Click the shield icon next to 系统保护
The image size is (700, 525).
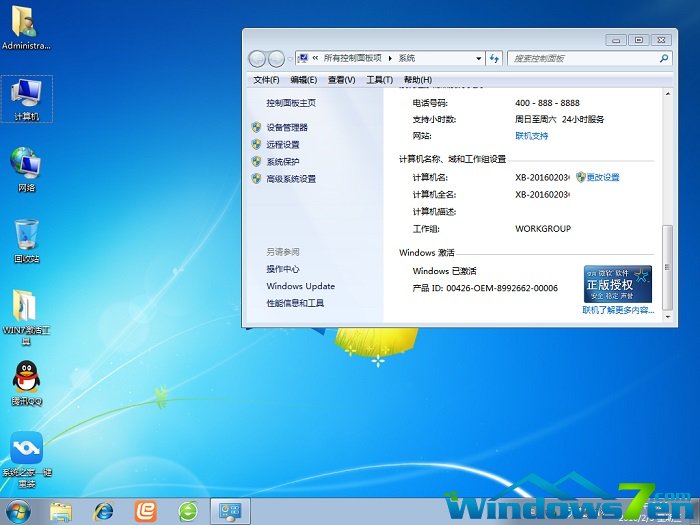pos(256,161)
